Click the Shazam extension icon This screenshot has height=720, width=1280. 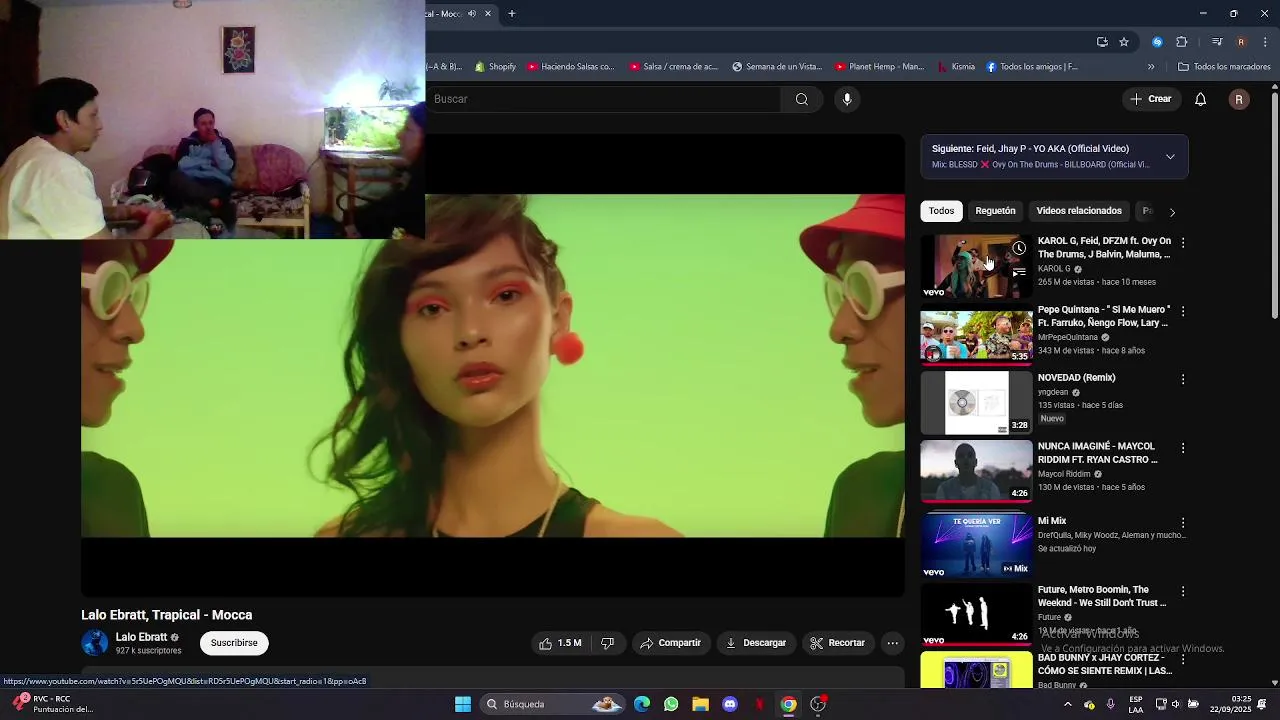click(1157, 42)
